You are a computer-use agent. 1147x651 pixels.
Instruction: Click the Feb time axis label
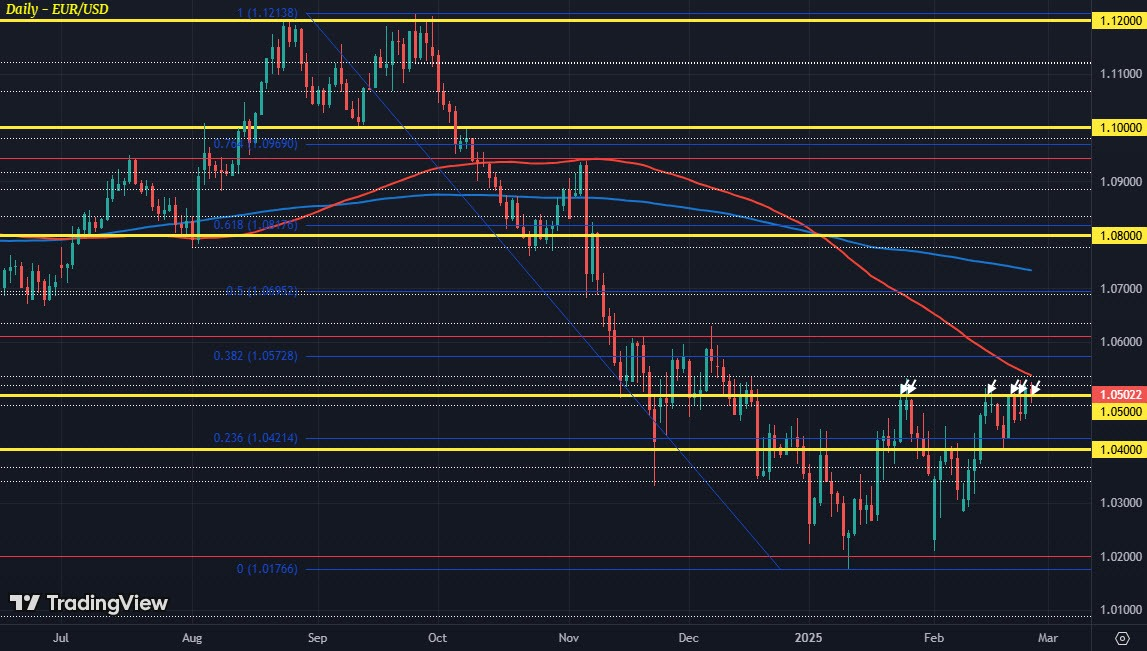pyautogui.click(x=934, y=638)
